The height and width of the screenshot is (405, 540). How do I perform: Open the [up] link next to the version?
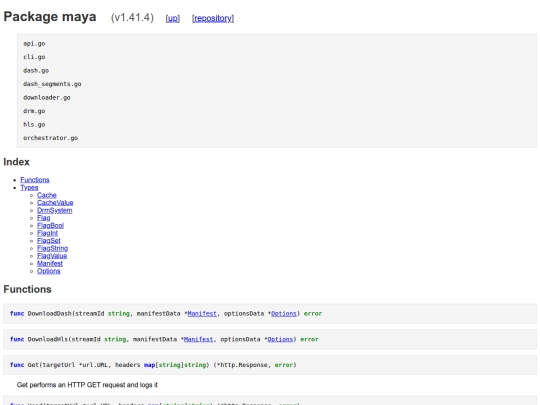173,18
